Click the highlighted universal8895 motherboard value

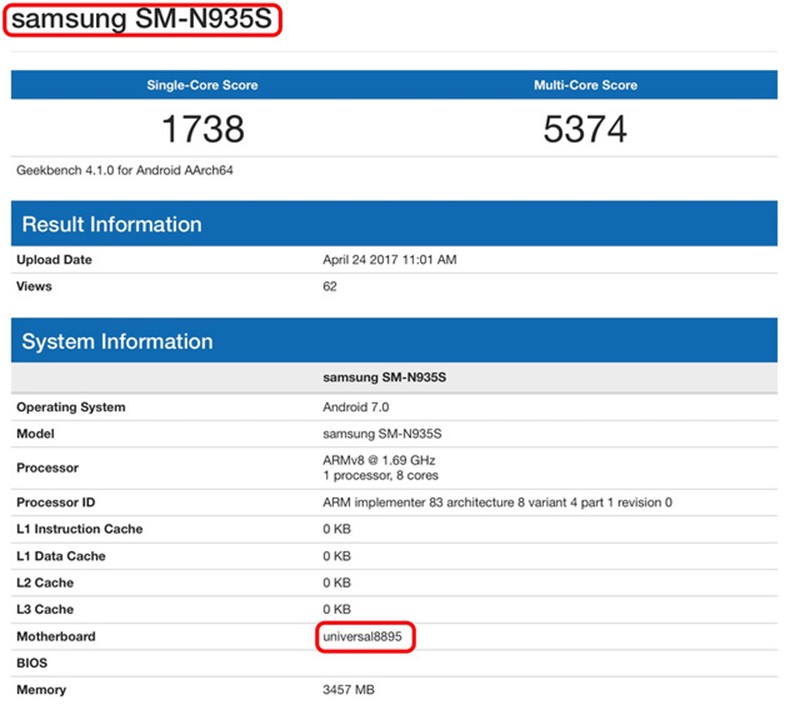(x=366, y=637)
